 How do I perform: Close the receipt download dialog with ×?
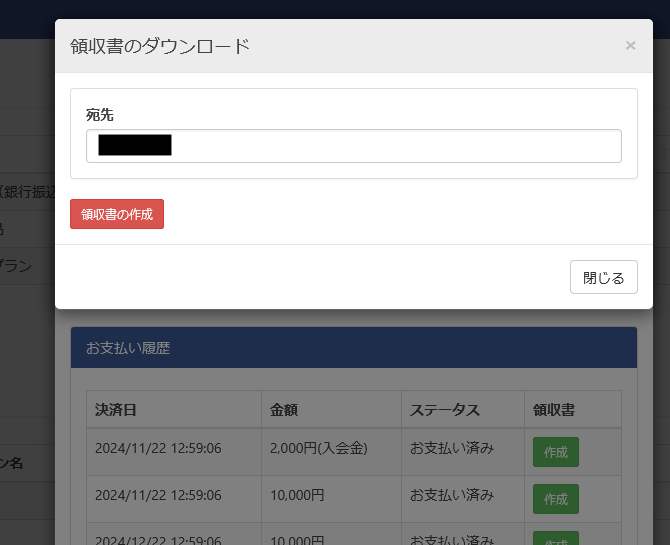coord(630,45)
